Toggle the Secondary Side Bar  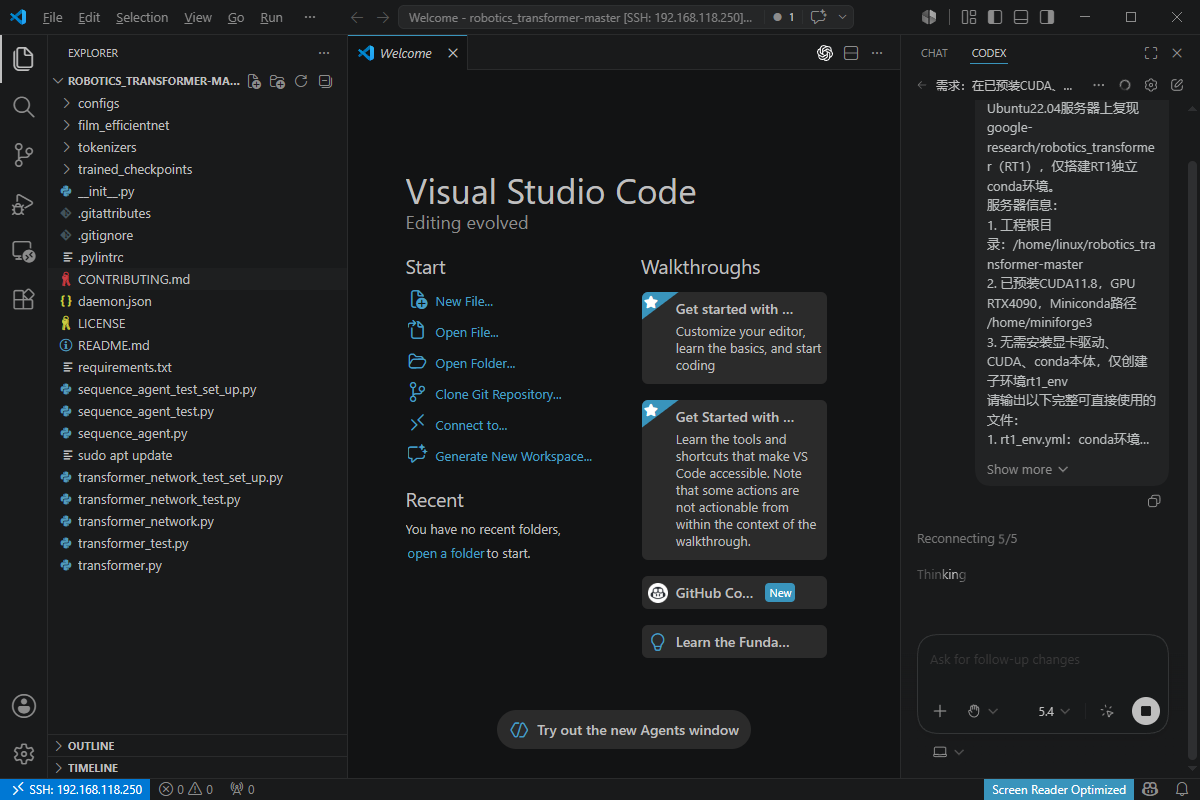pos(1046,17)
